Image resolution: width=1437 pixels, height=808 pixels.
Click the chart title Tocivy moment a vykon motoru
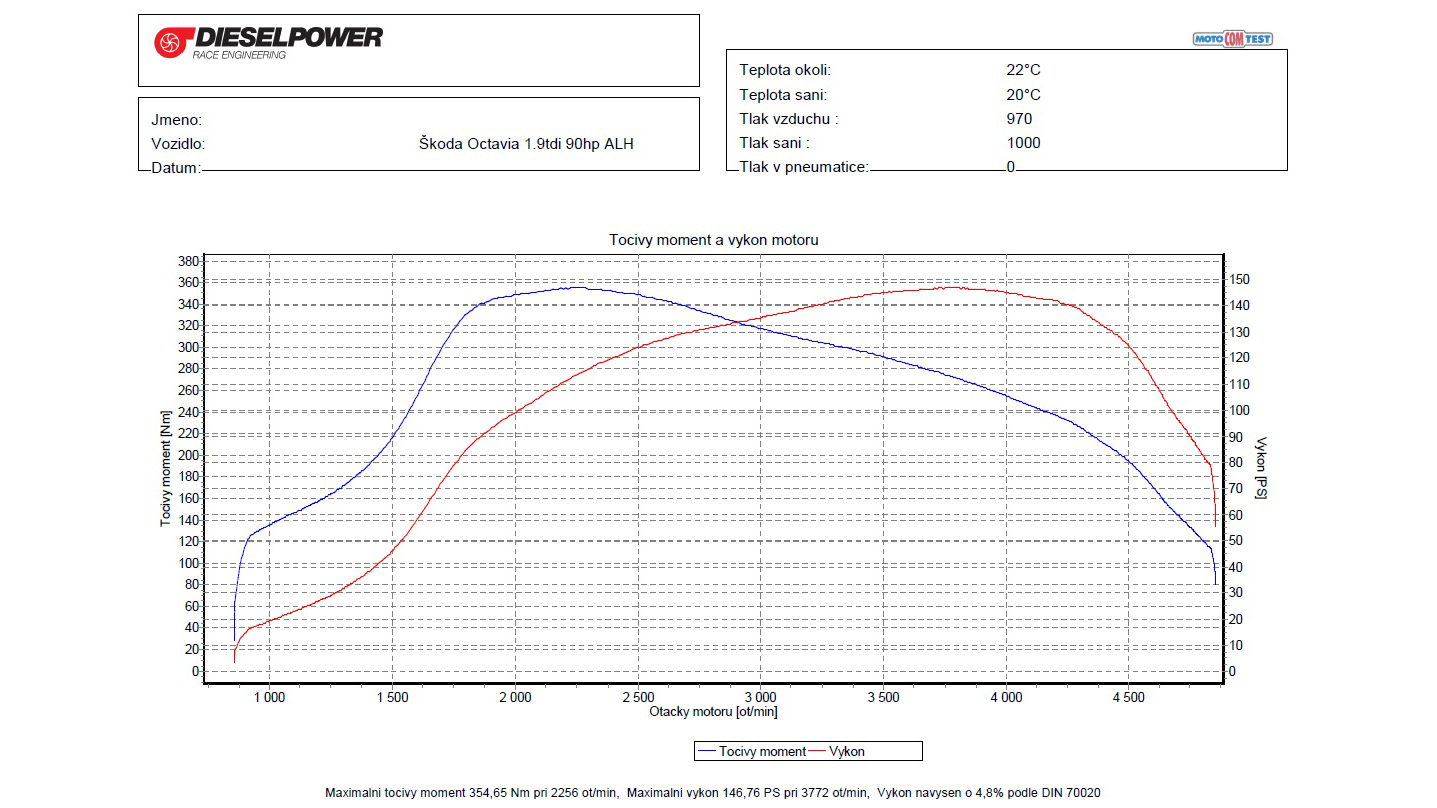(x=714, y=240)
